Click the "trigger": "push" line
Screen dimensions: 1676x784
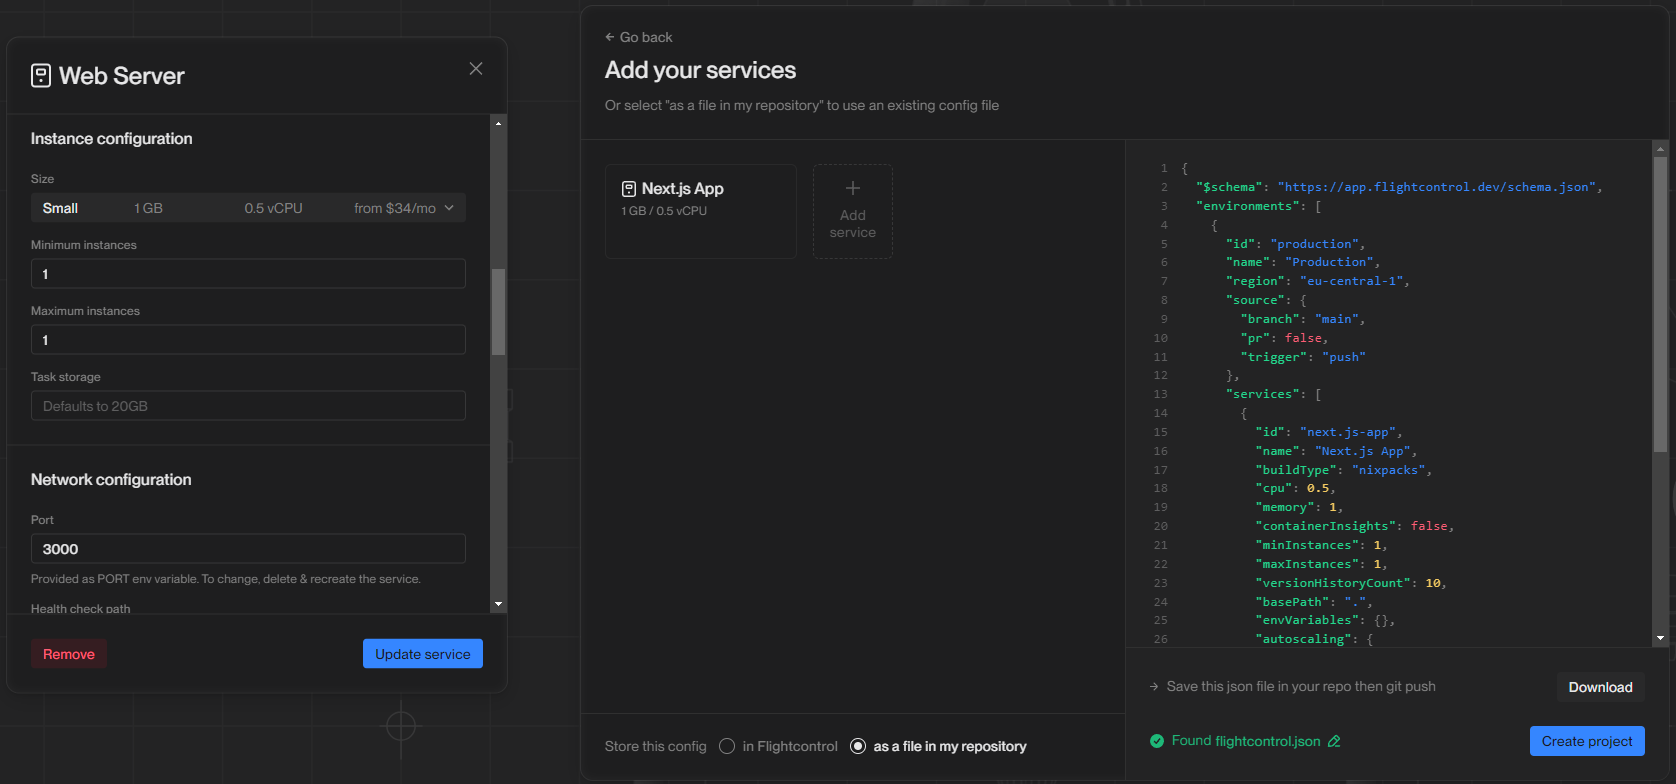tap(1303, 357)
